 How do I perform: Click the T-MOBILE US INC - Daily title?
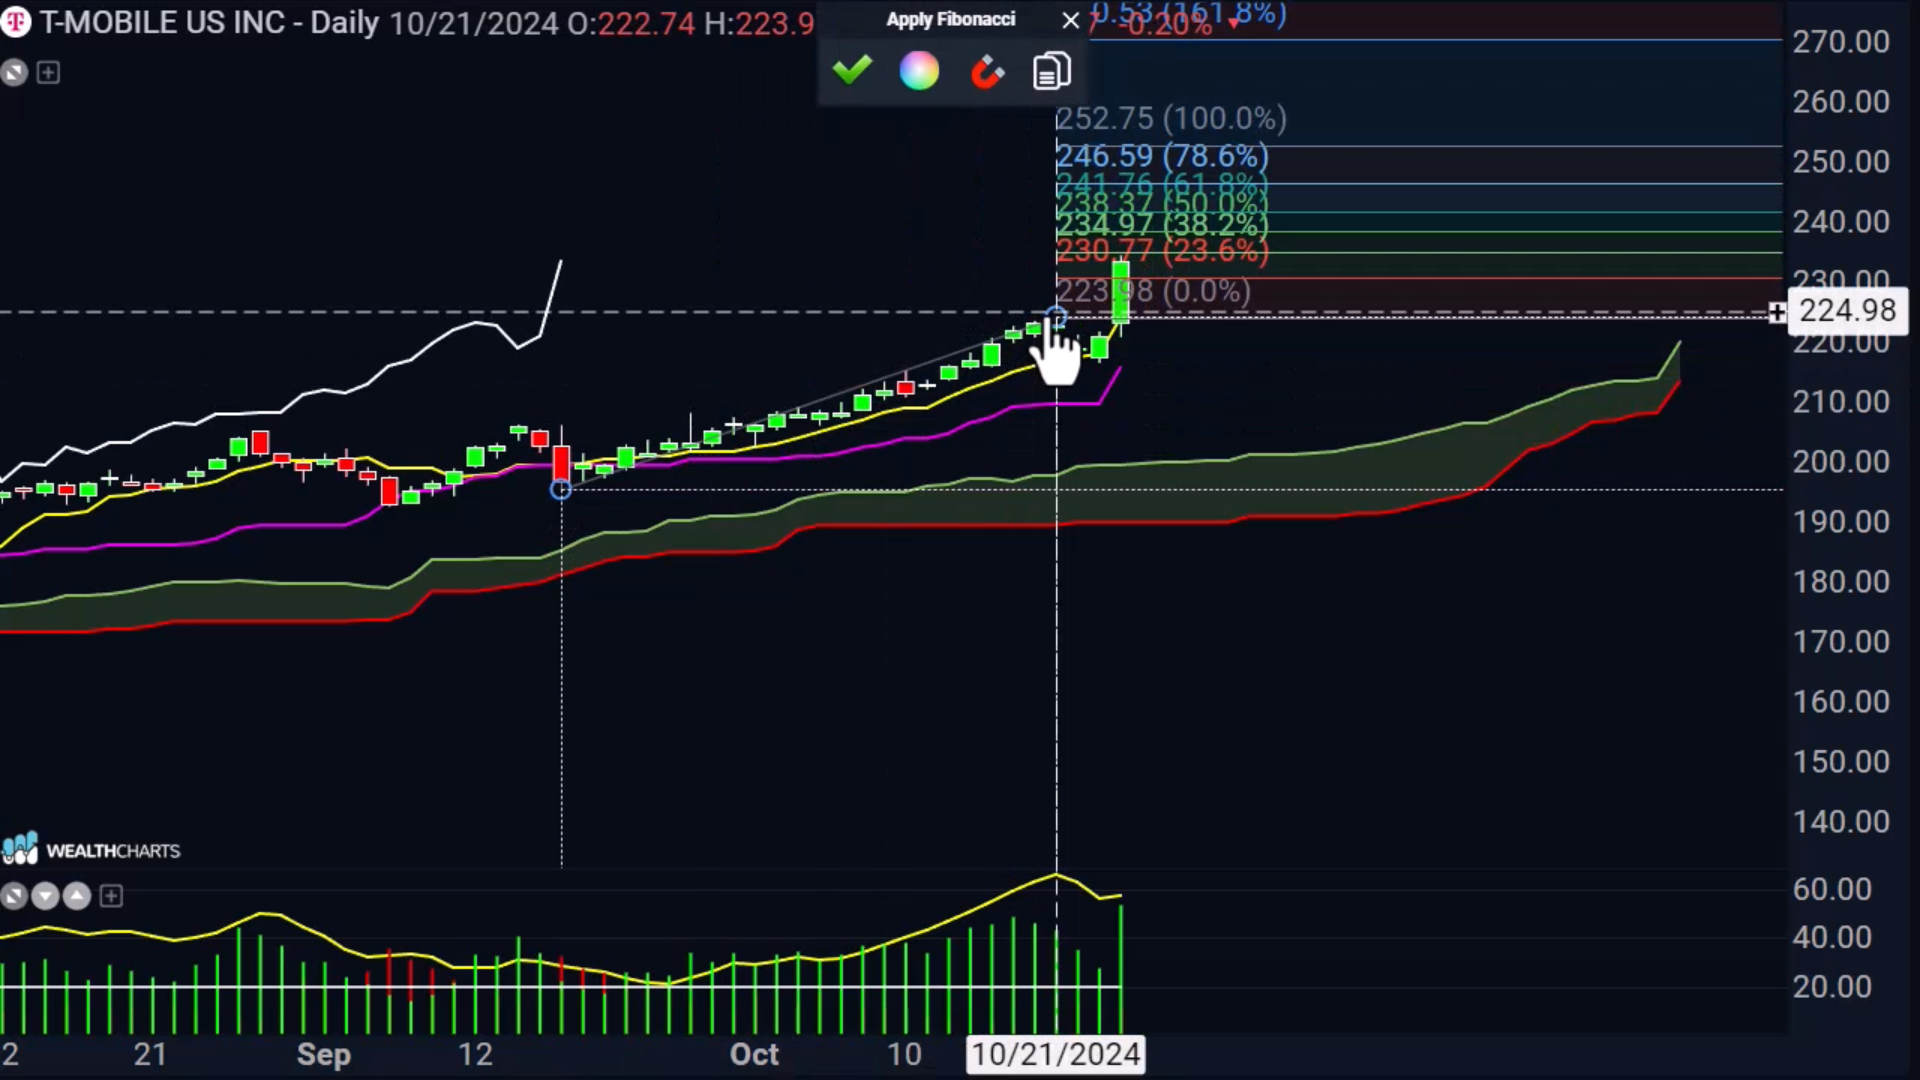pos(209,23)
